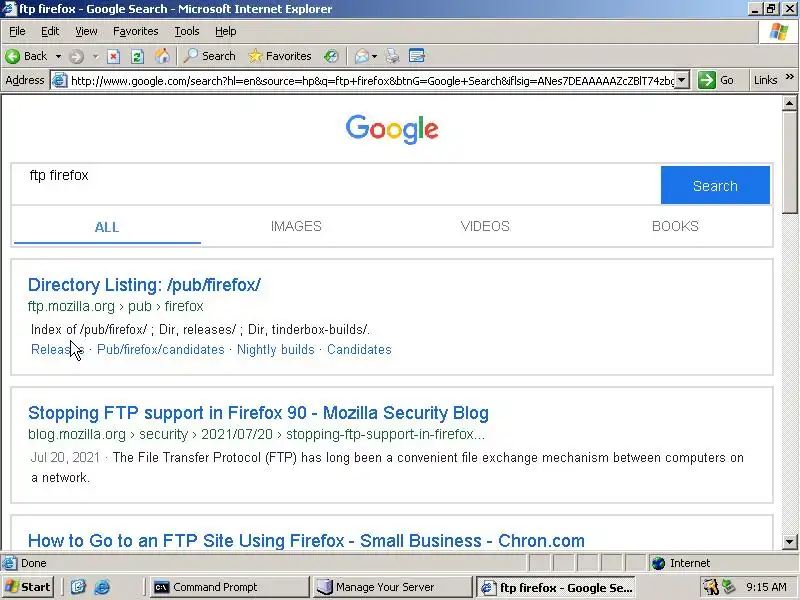Open the Forward history dropdown arrow
The image size is (800, 600).
coord(95,56)
